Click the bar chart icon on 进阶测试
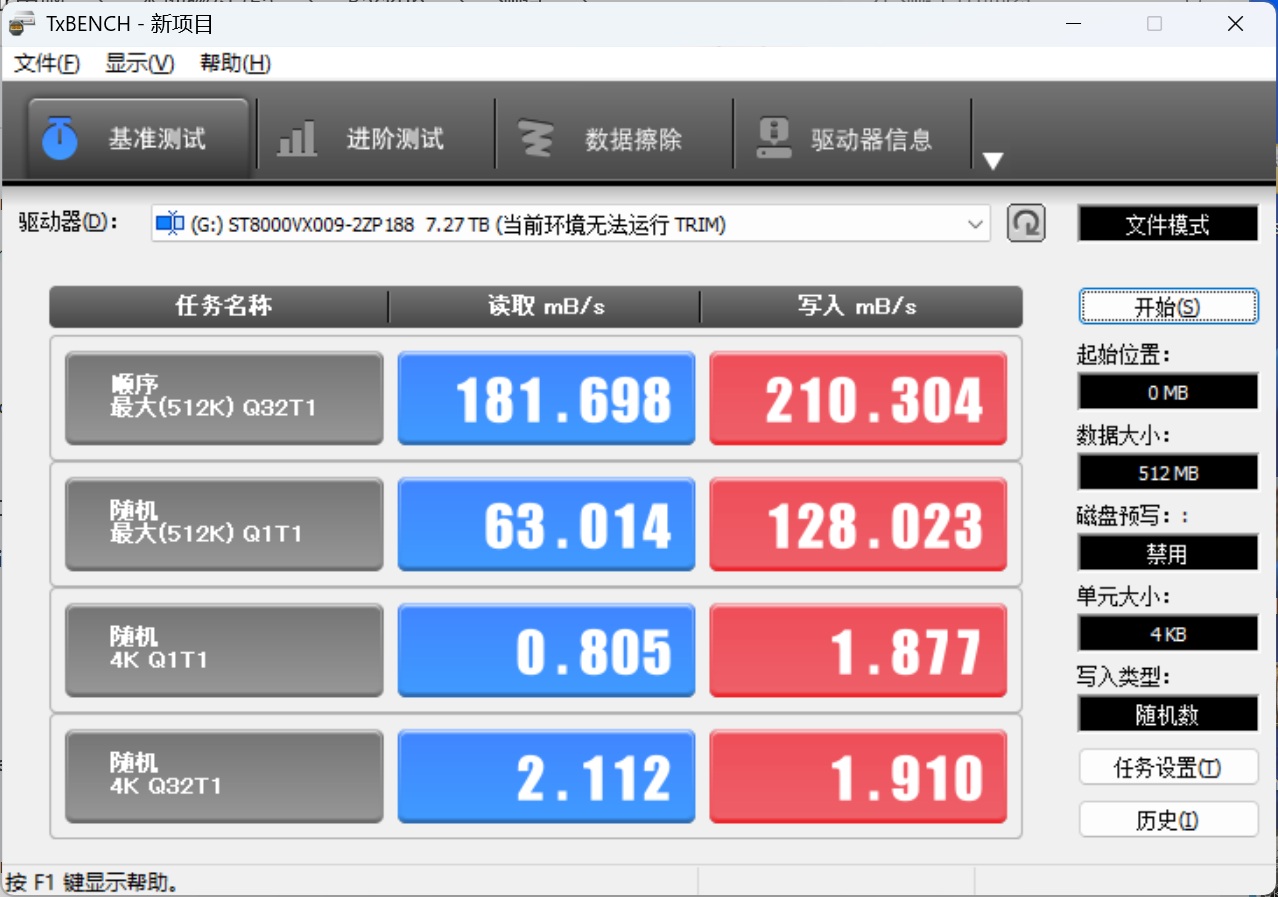This screenshot has width=1278, height=897. (296, 138)
